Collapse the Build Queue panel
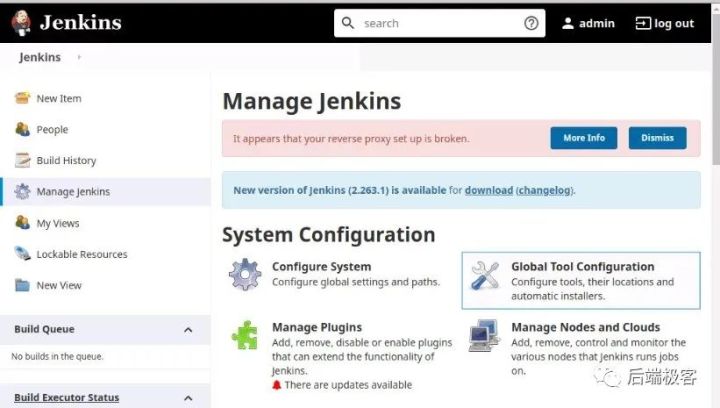 pos(188,330)
